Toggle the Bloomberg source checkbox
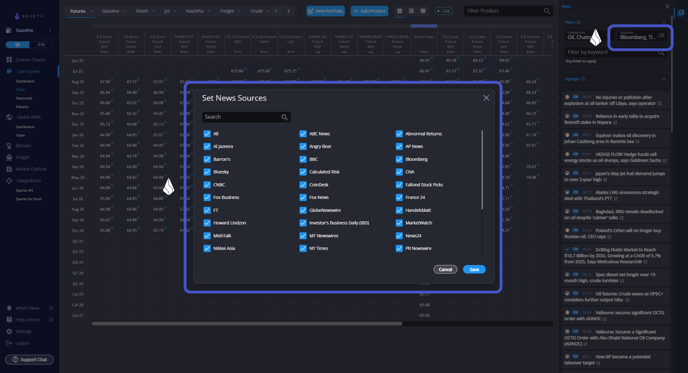 pyautogui.click(x=399, y=159)
